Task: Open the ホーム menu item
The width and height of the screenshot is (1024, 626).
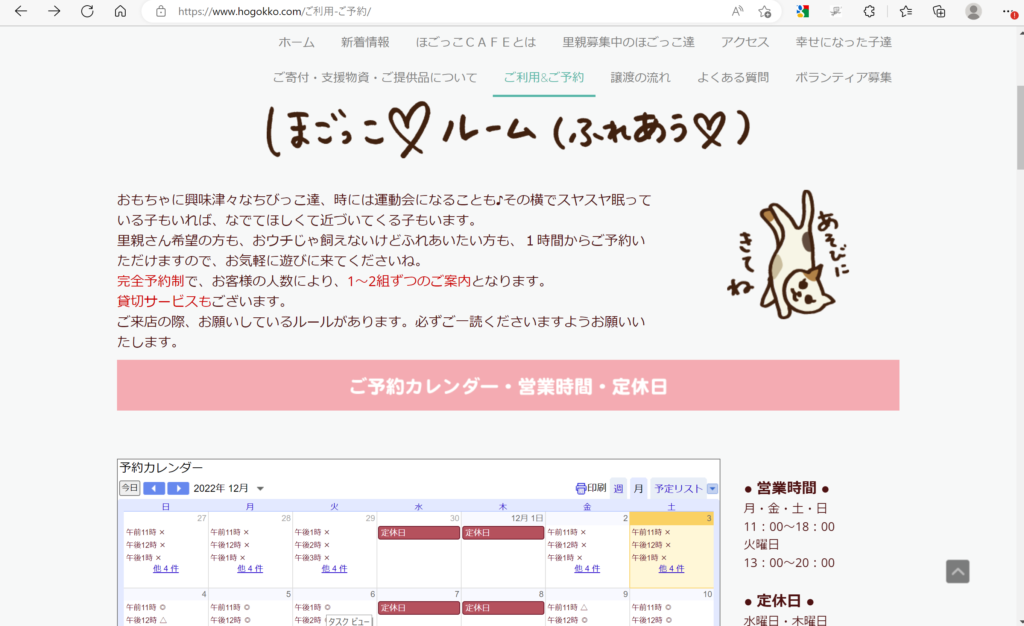Action: [x=296, y=42]
